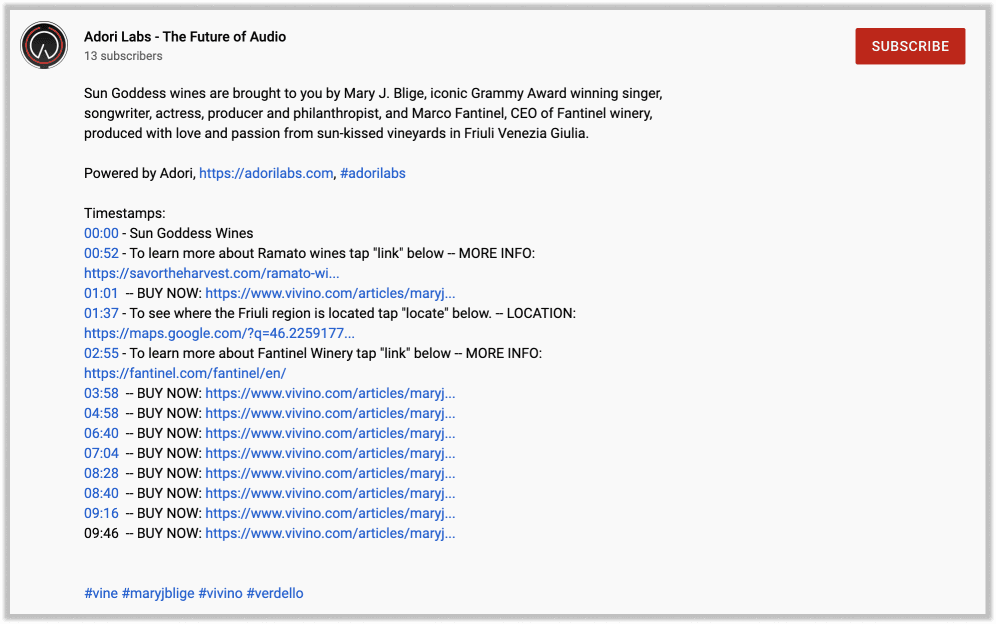Jump to the 00:52 timestamp

[101, 254]
